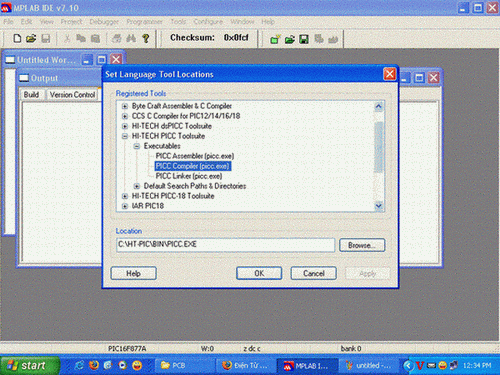Click the Location path input field
Viewport: 500px width, 375px height.
click(225, 245)
